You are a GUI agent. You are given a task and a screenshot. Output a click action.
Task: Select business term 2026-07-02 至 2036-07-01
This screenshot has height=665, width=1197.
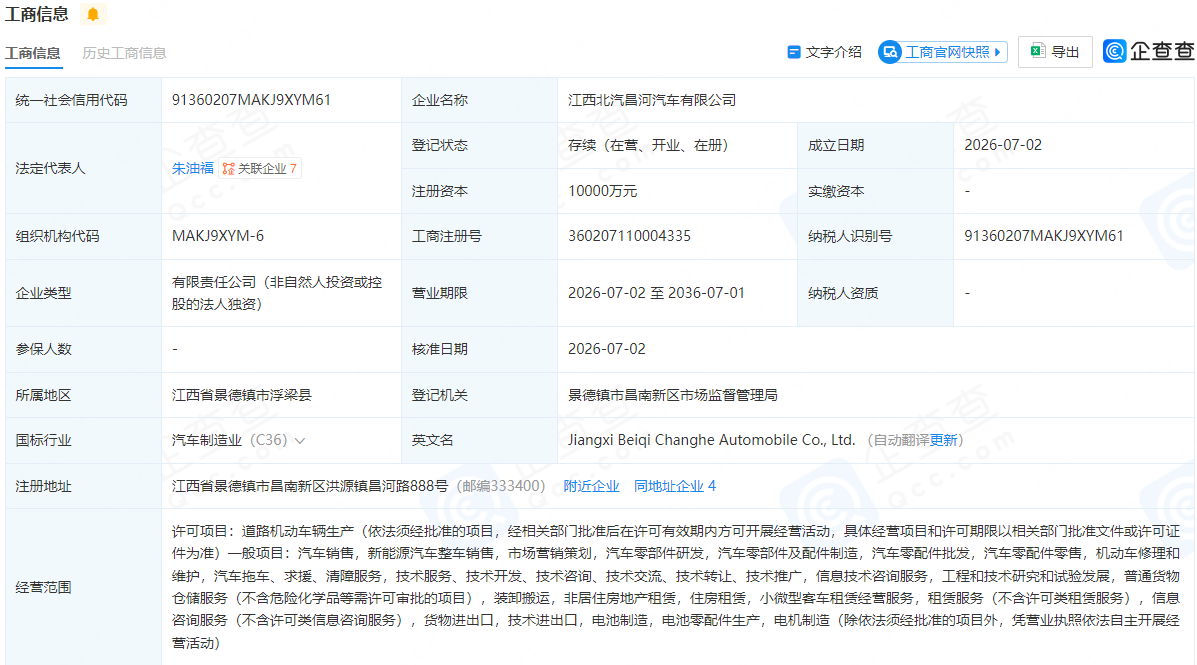656,293
